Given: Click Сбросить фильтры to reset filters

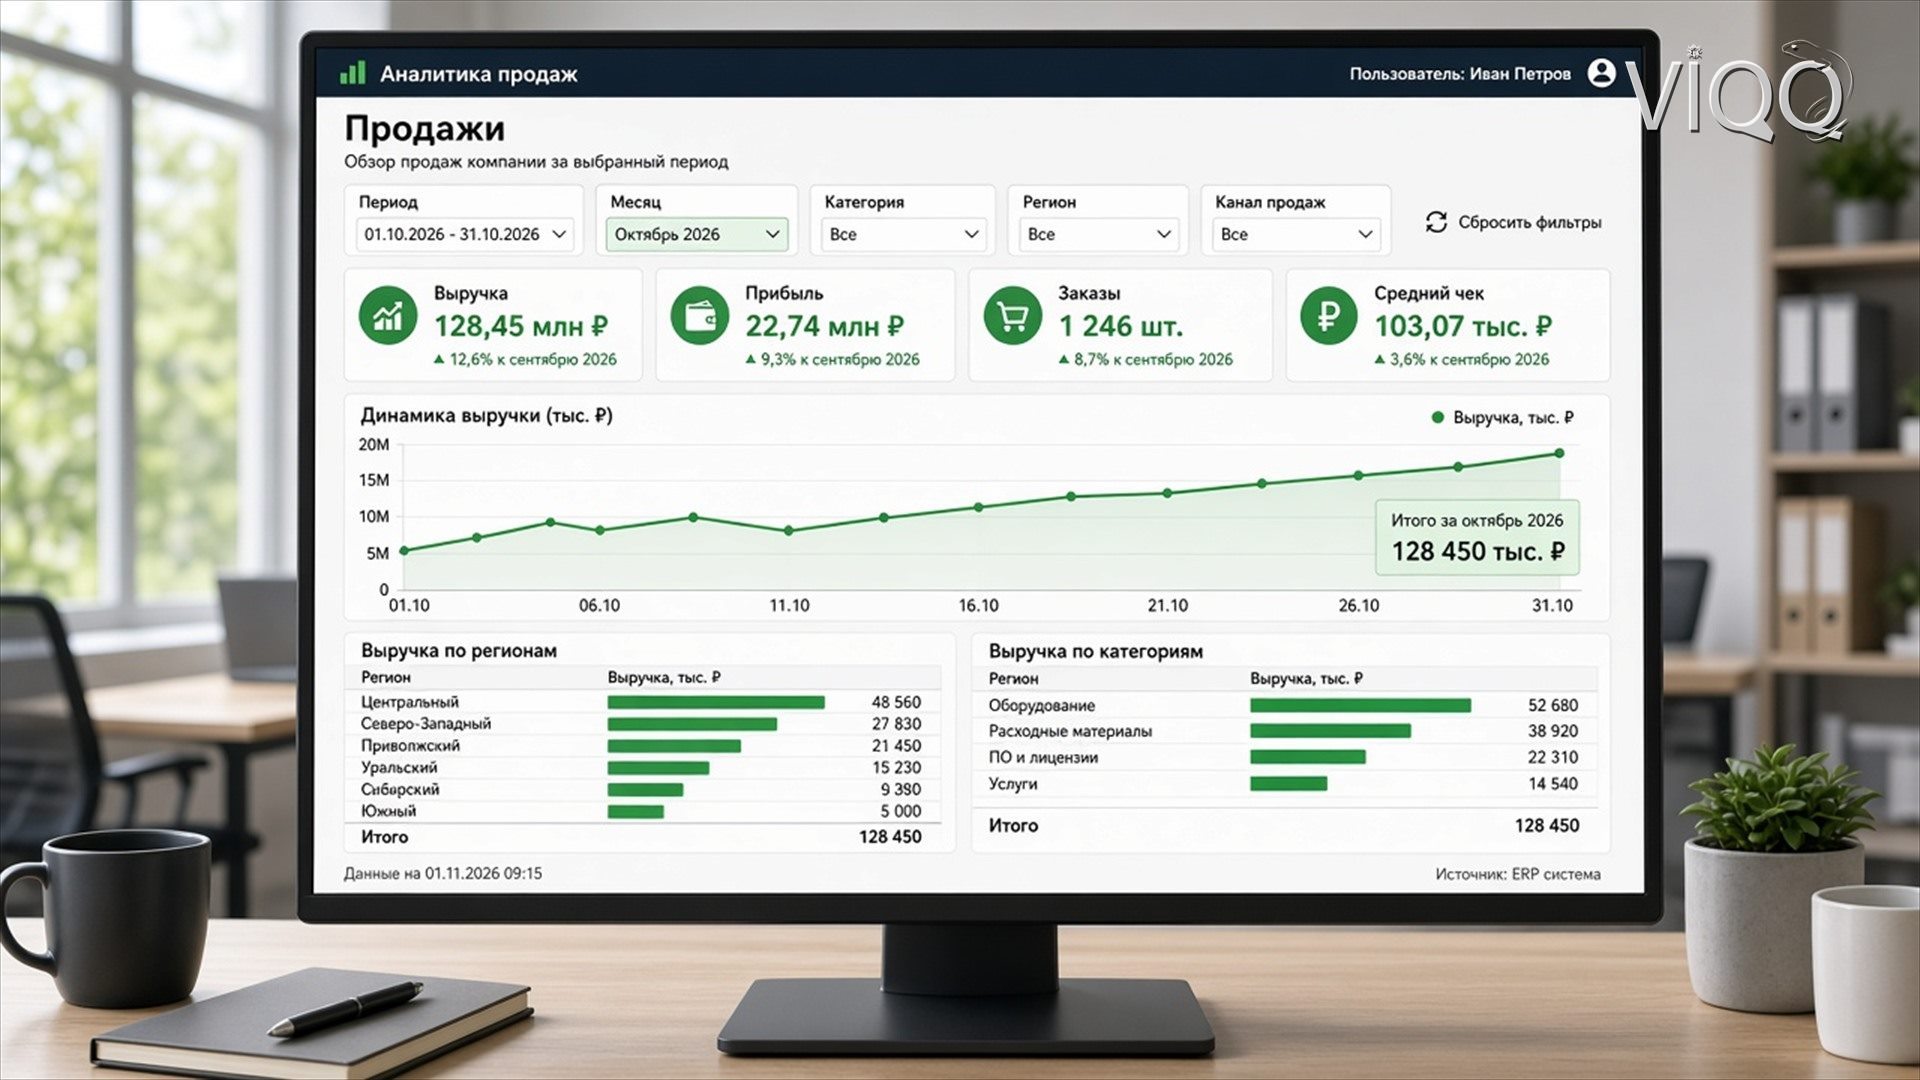Looking at the screenshot, I should [x=1513, y=222].
